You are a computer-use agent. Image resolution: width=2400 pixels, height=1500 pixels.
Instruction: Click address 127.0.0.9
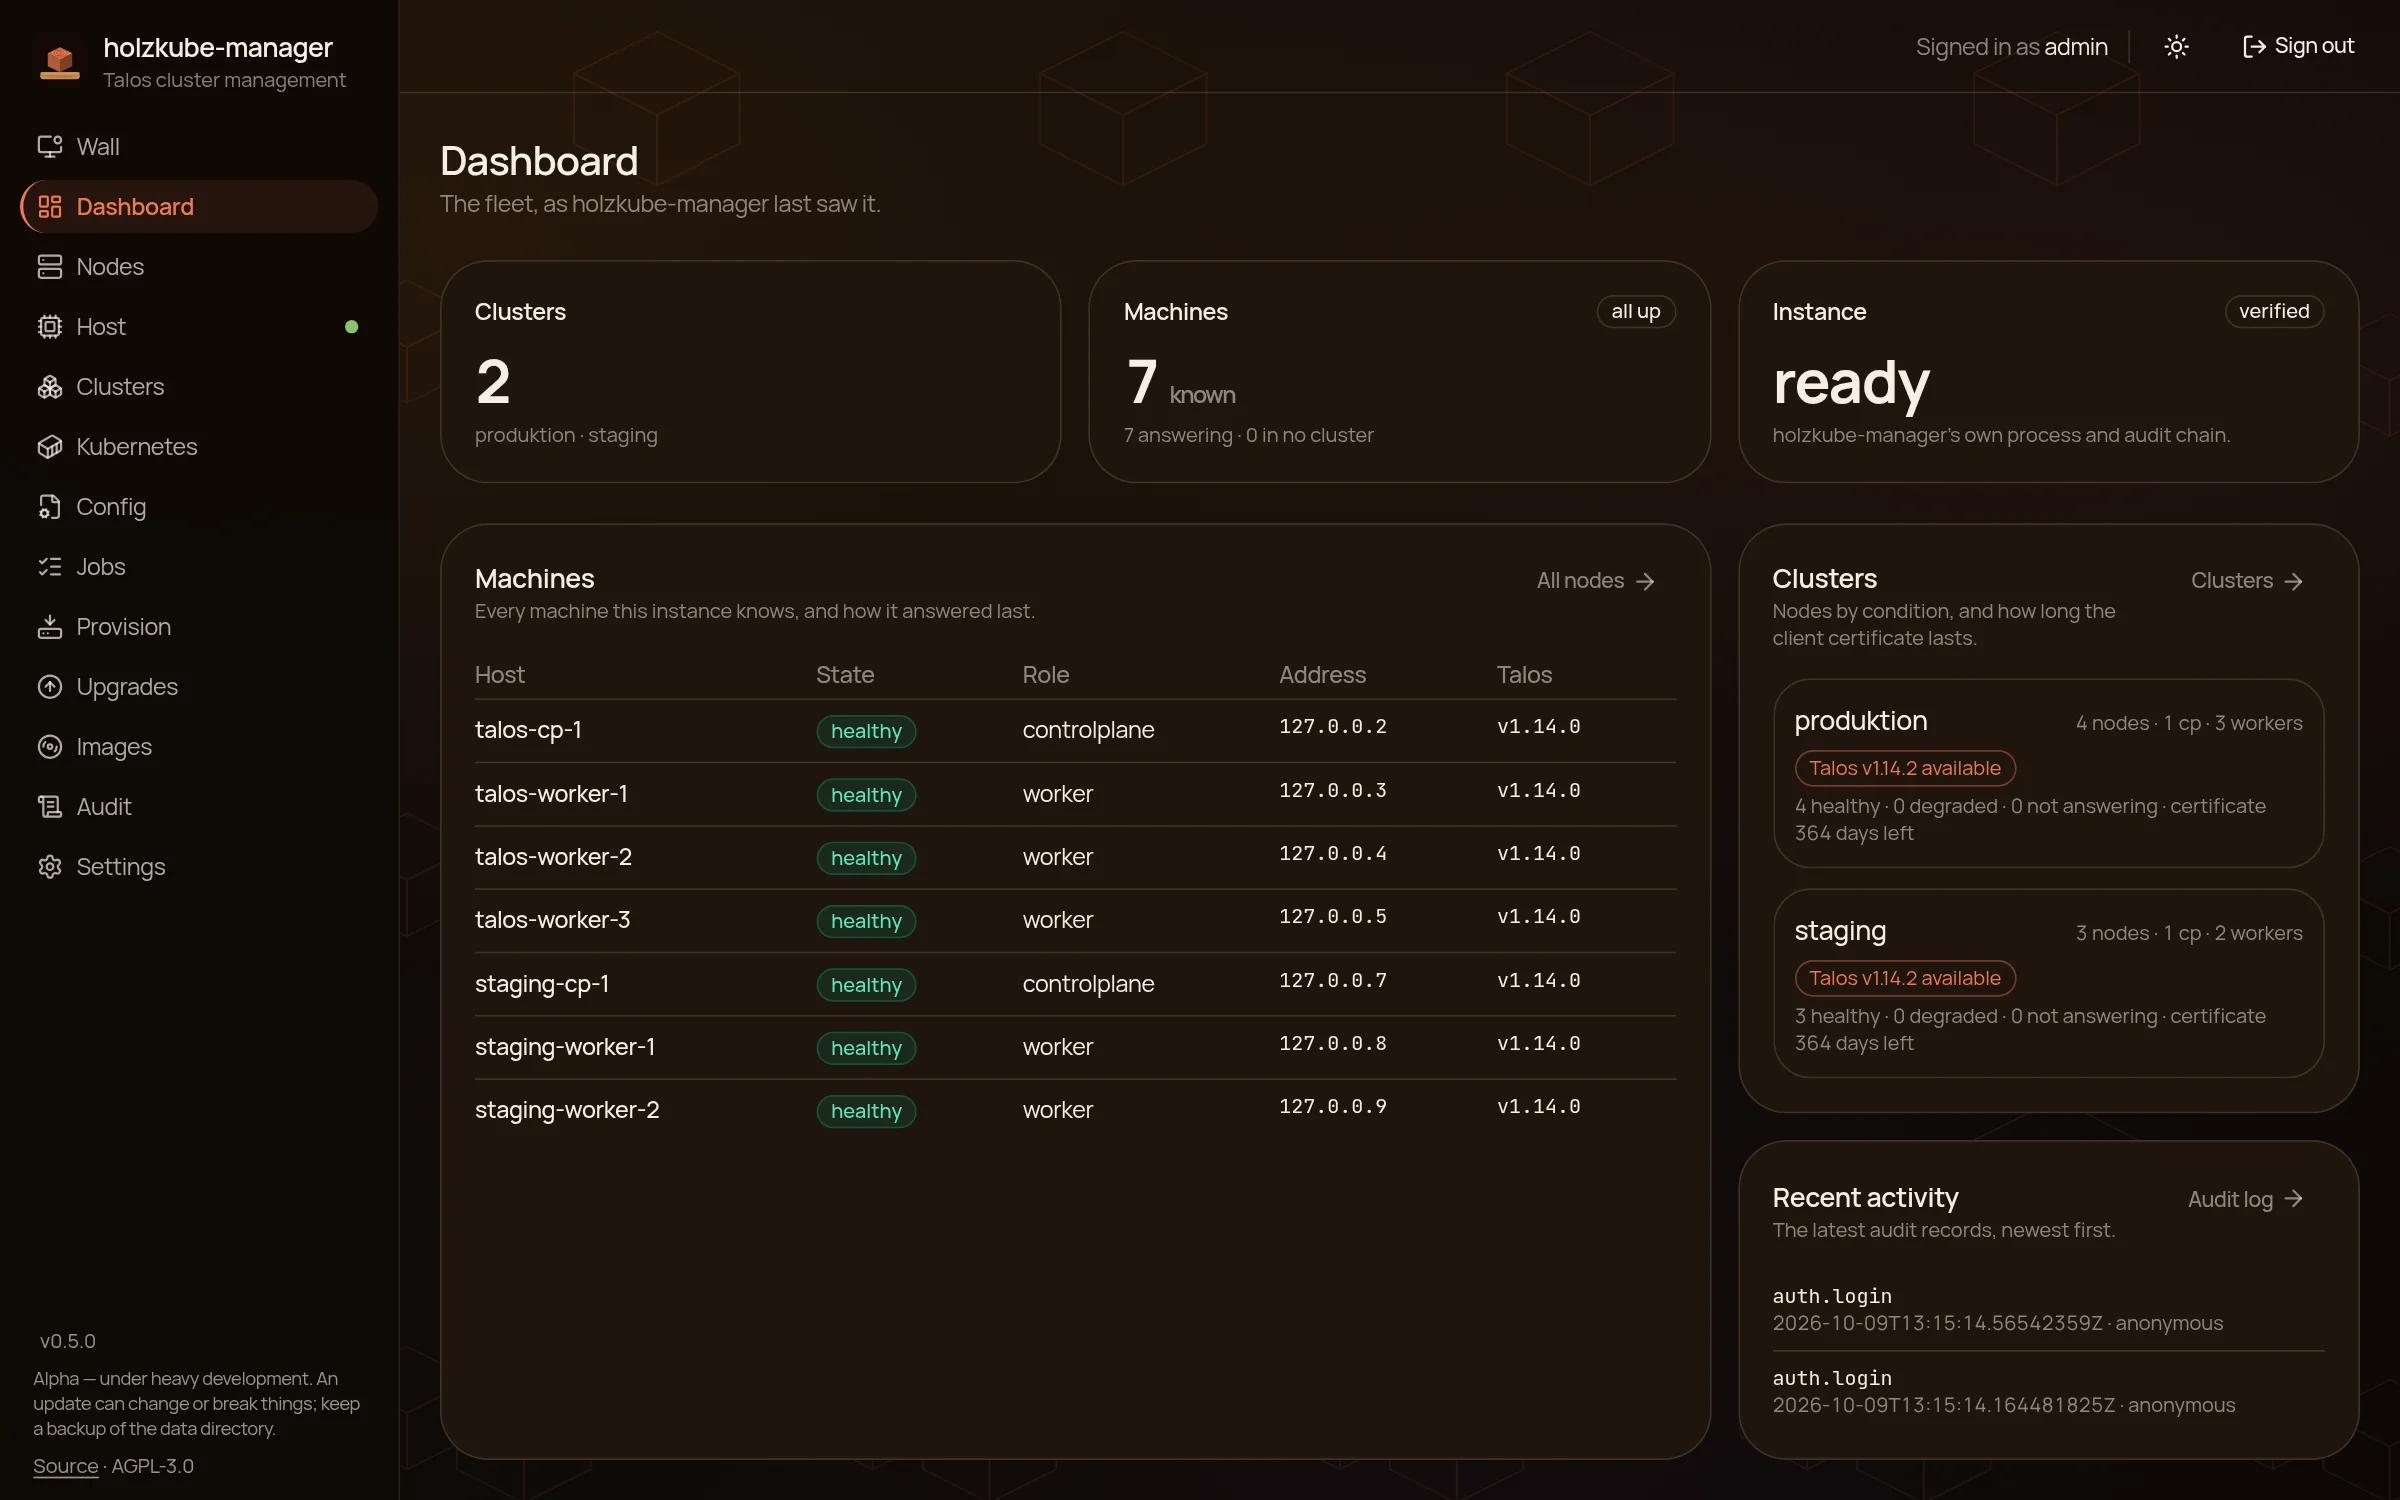click(1333, 1107)
